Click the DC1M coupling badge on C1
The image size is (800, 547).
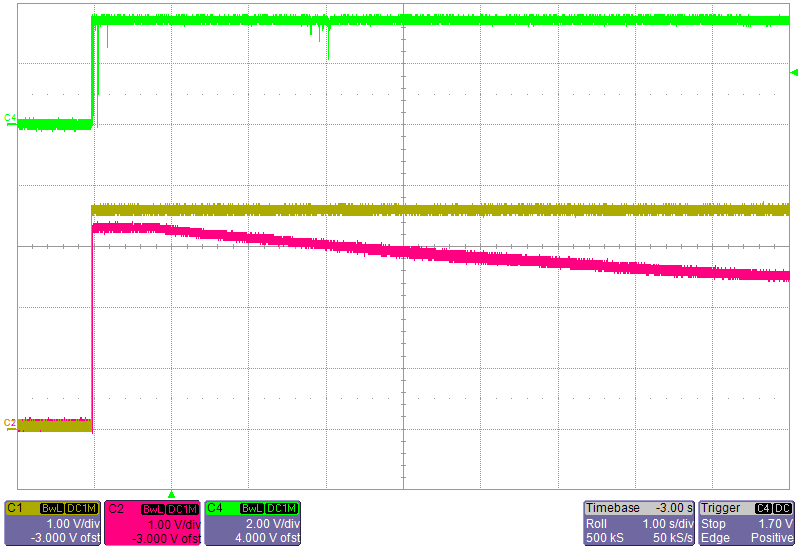(x=81, y=508)
